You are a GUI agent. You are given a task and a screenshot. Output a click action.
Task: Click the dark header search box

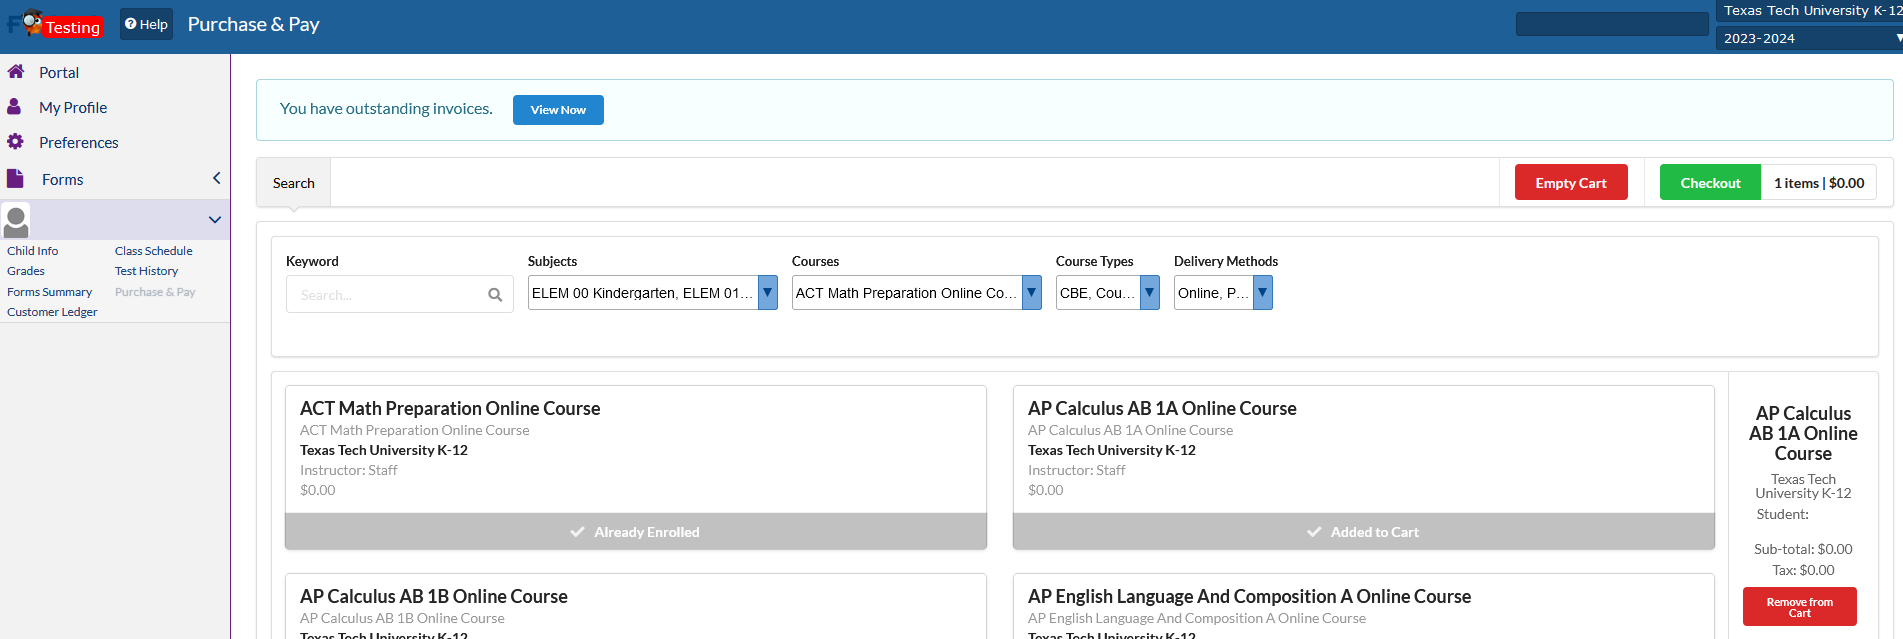click(1612, 24)
